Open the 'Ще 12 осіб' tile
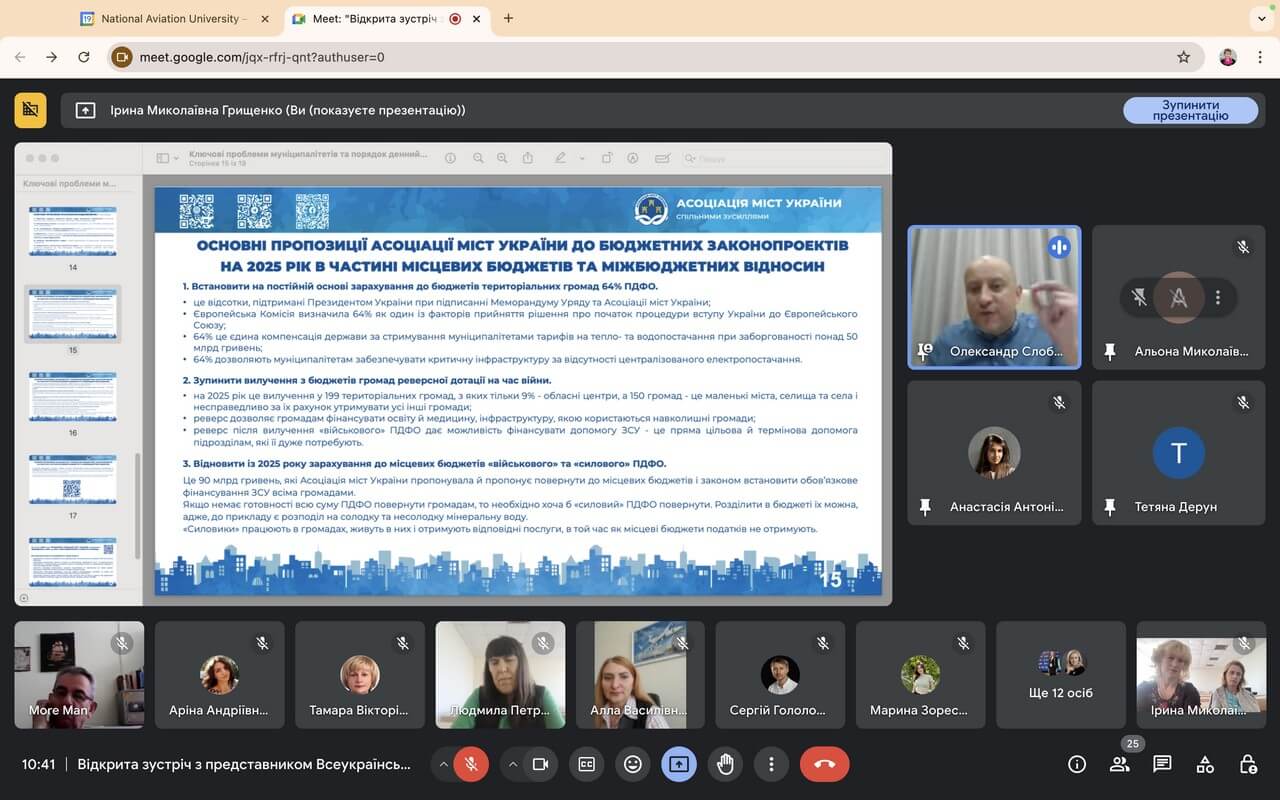This screenshot has width=1280, height=800. [1061, 675]
